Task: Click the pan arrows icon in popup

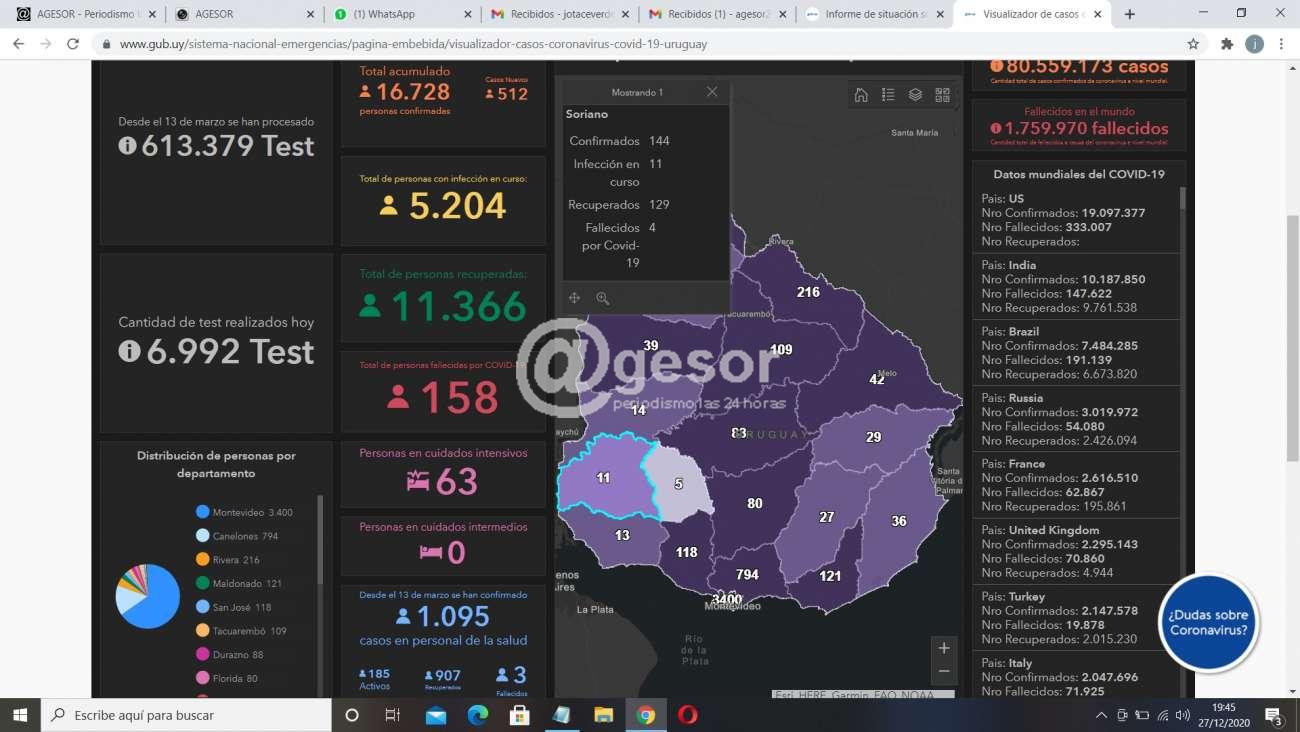Action: tap(575, 298)
